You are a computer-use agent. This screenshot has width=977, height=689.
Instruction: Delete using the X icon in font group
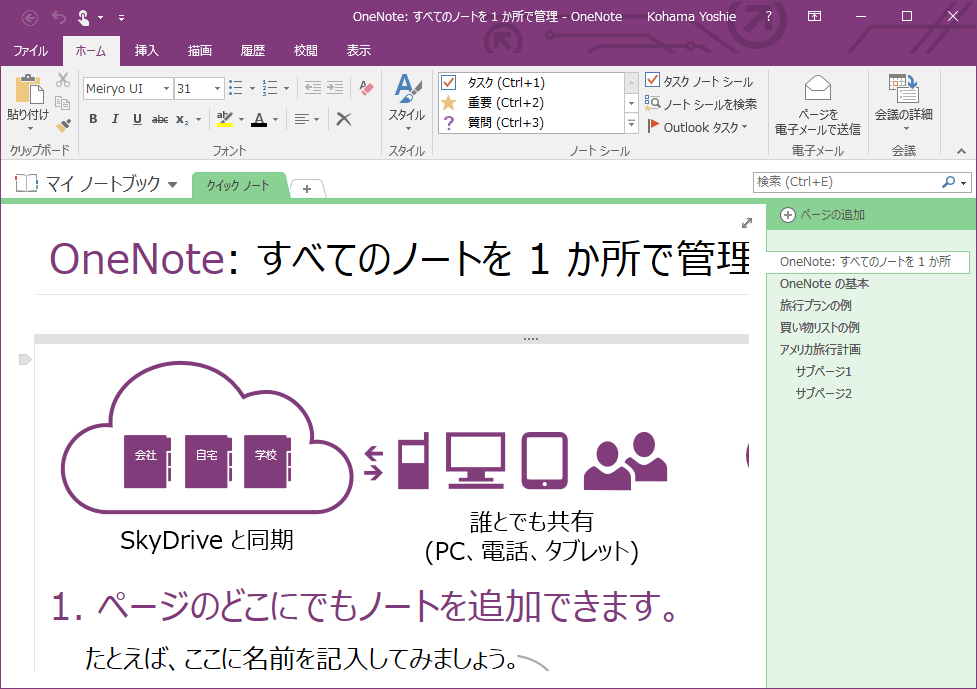coord(344,119)
